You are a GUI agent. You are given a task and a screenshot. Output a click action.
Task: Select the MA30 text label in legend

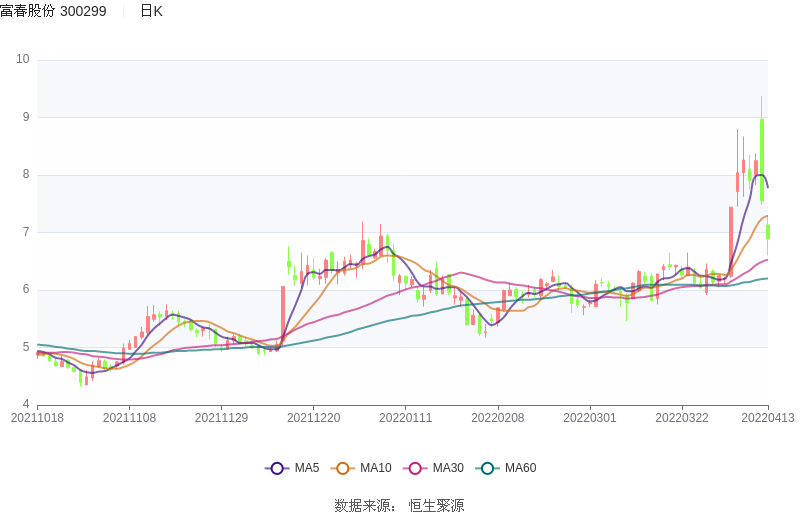pos(448,468)
